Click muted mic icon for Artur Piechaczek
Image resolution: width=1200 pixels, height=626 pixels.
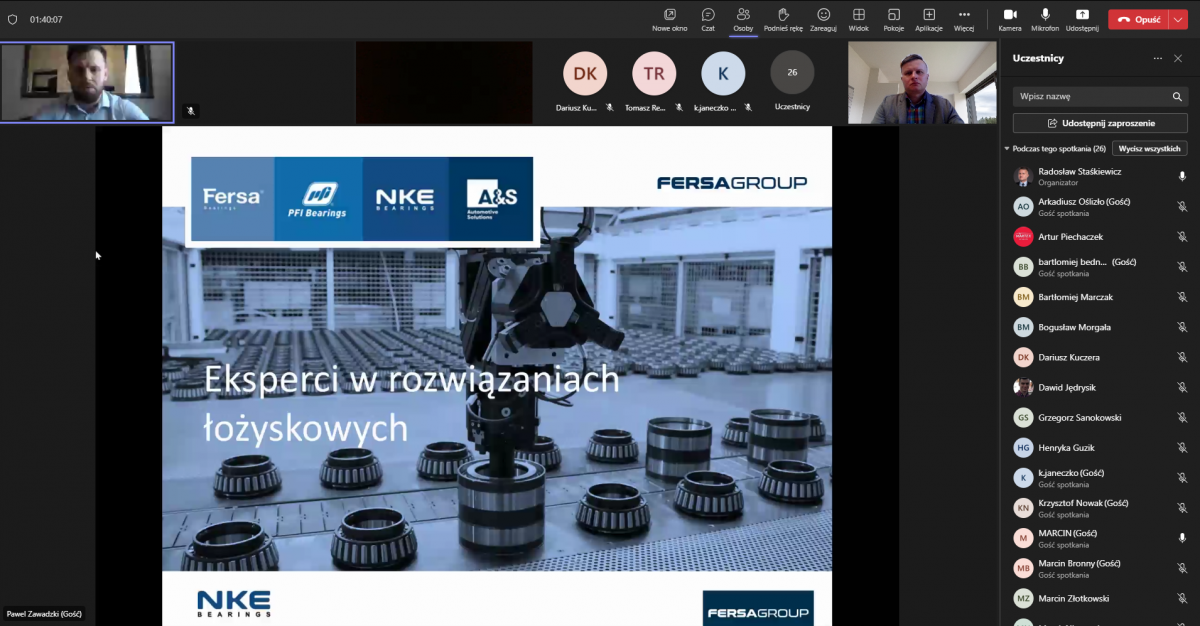click(x=1182, y=237)
